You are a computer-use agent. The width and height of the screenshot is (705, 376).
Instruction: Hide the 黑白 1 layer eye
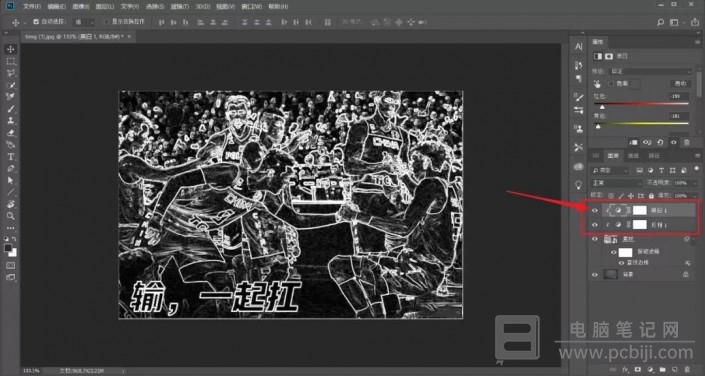pos(595,210)
